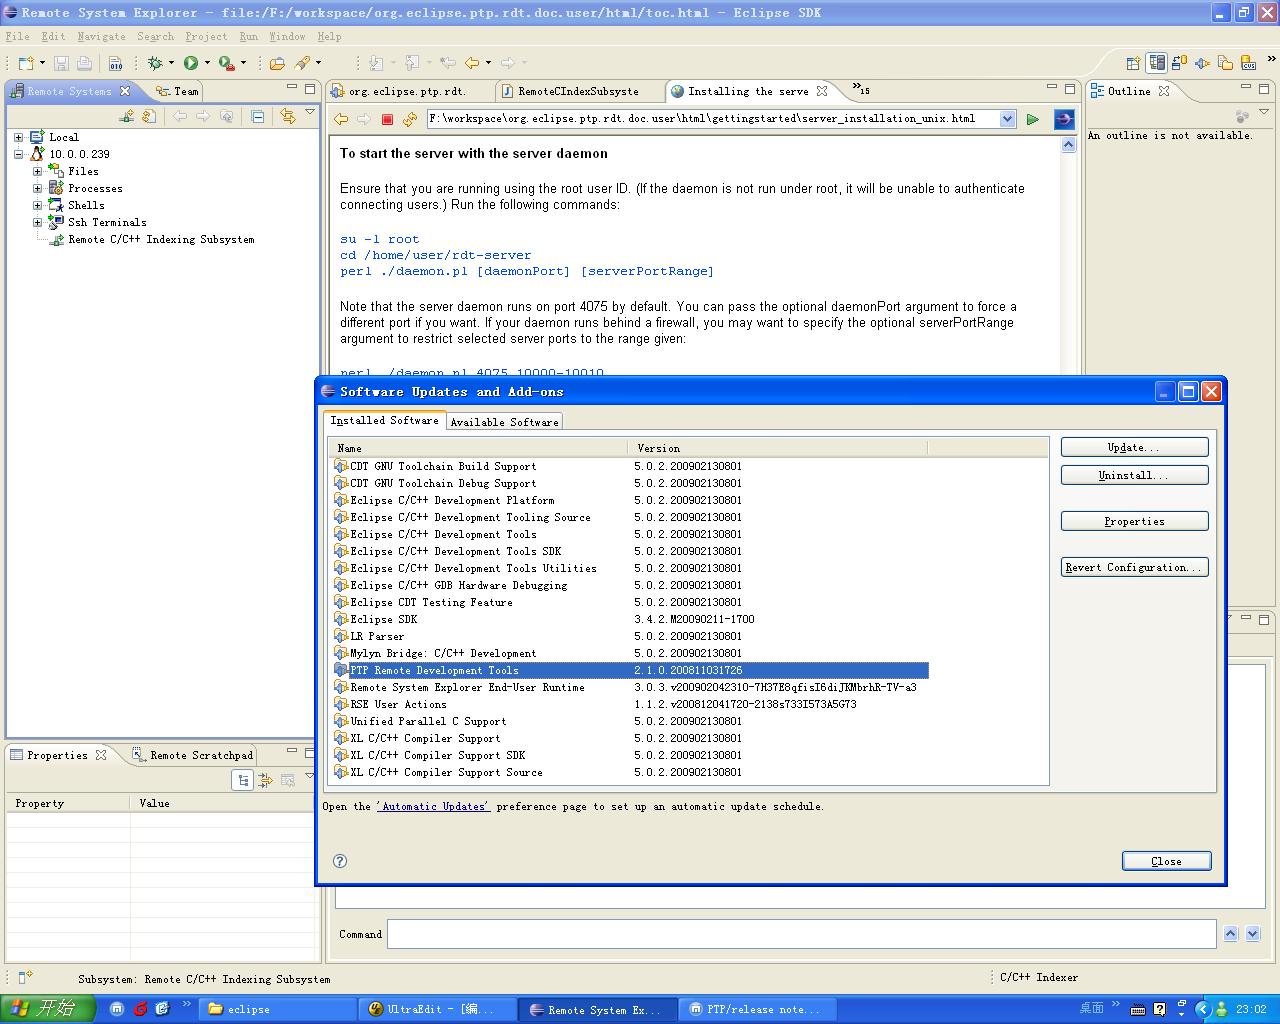This screenshot has width=1280, height=1024.
Task: Click the help question mark icon
Action: pos(340,861)
